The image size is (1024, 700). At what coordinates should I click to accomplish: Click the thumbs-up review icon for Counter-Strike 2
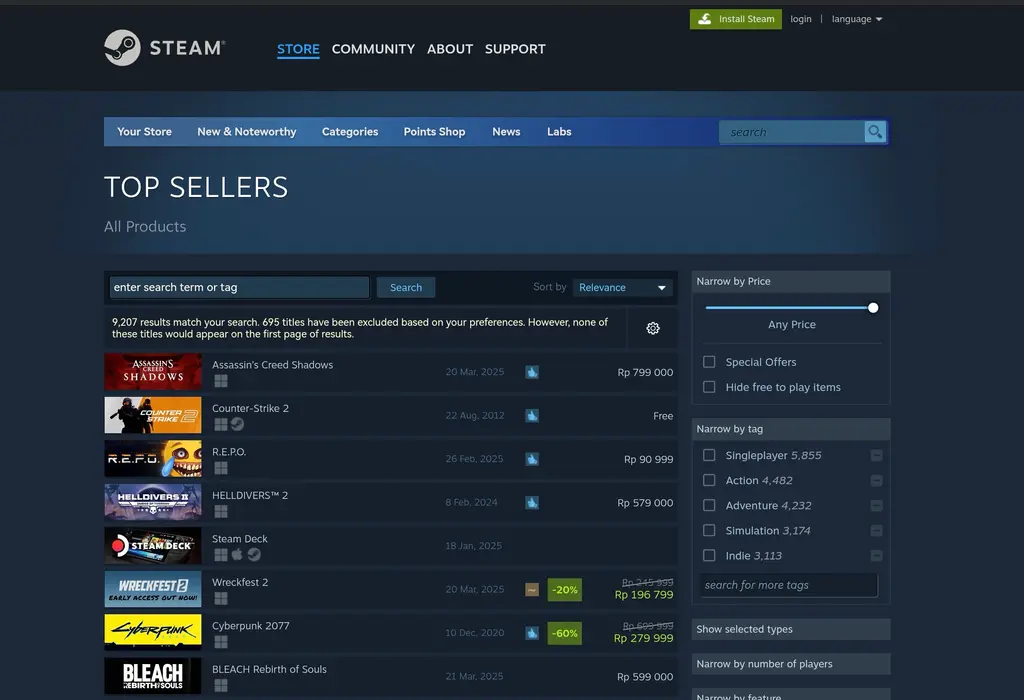pyautogui.click(x=531, y=415)
